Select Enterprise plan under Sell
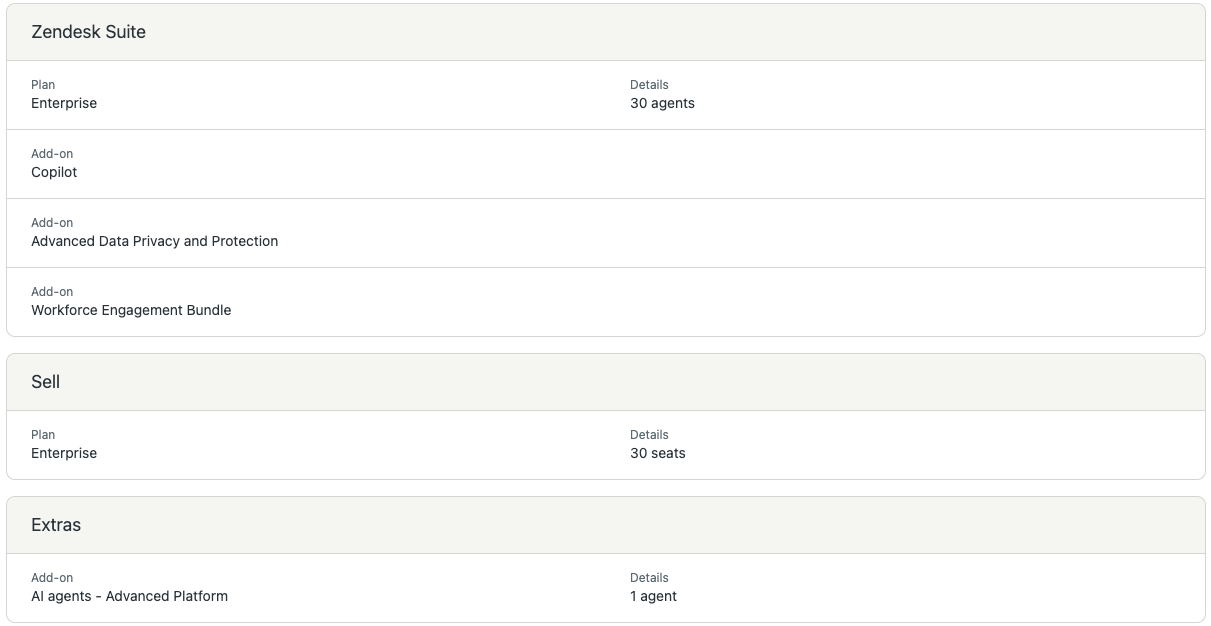 coord(64,453)
